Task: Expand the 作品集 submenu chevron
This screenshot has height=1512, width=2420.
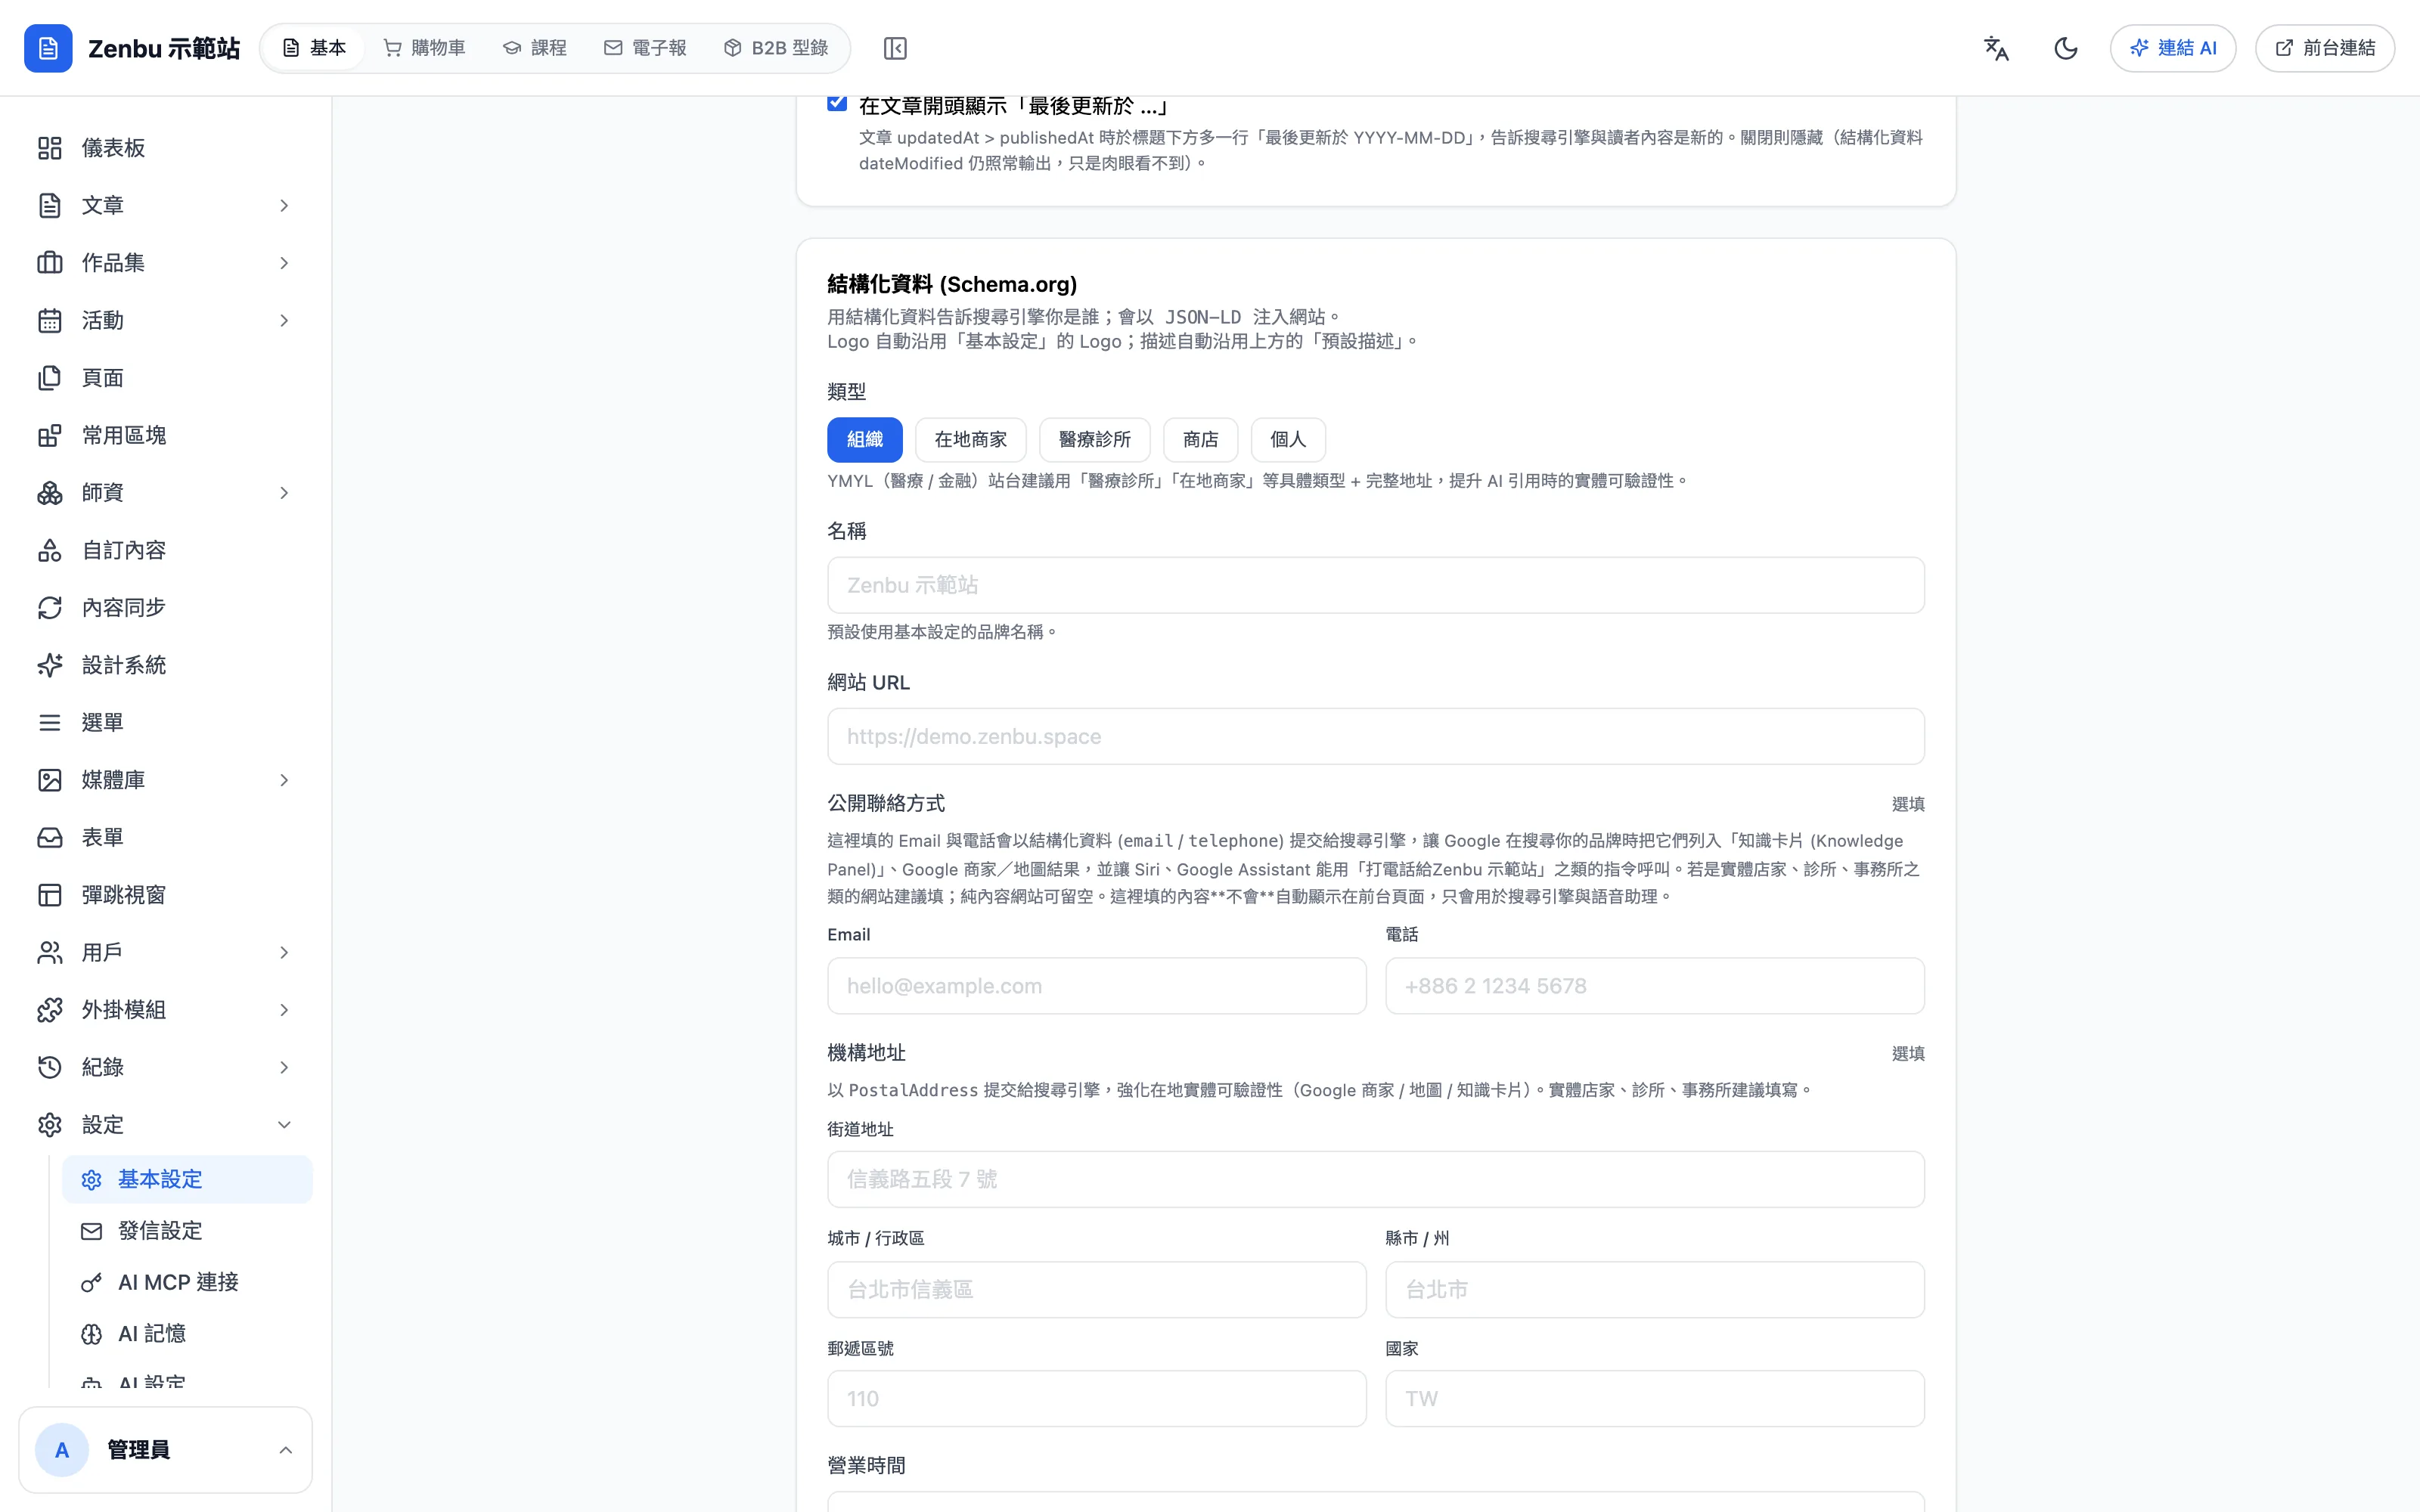Action: point(284,263)
